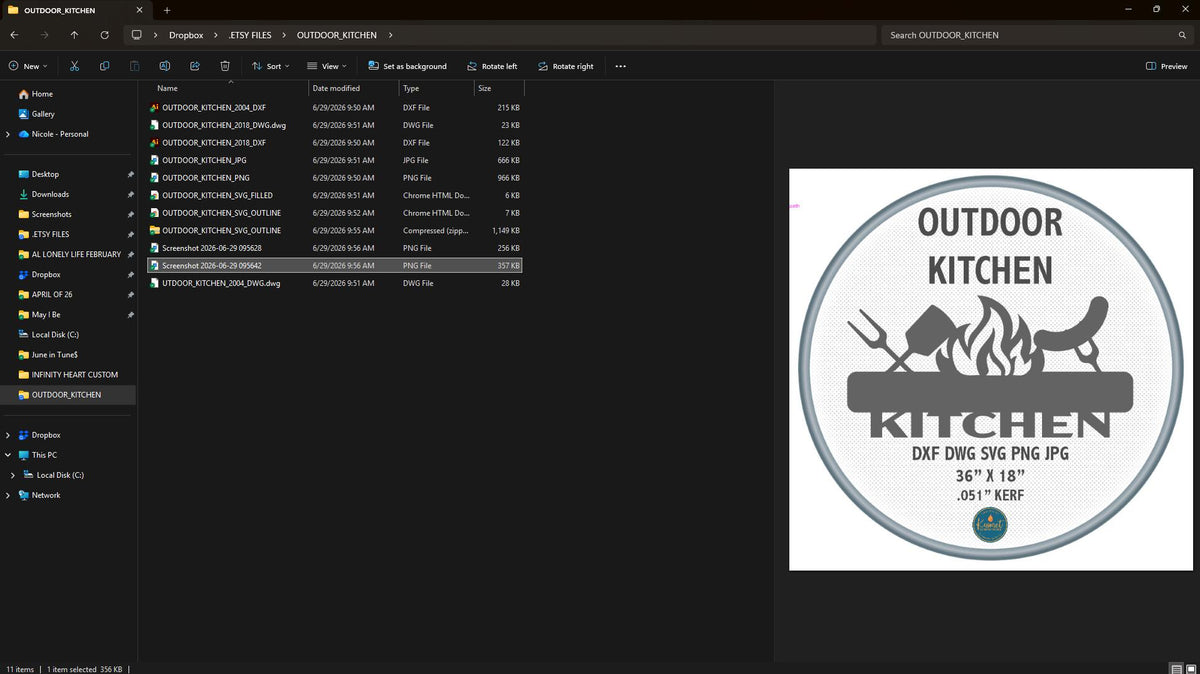
Task: Open the View dropdown menu
Action: pos(325,66)
